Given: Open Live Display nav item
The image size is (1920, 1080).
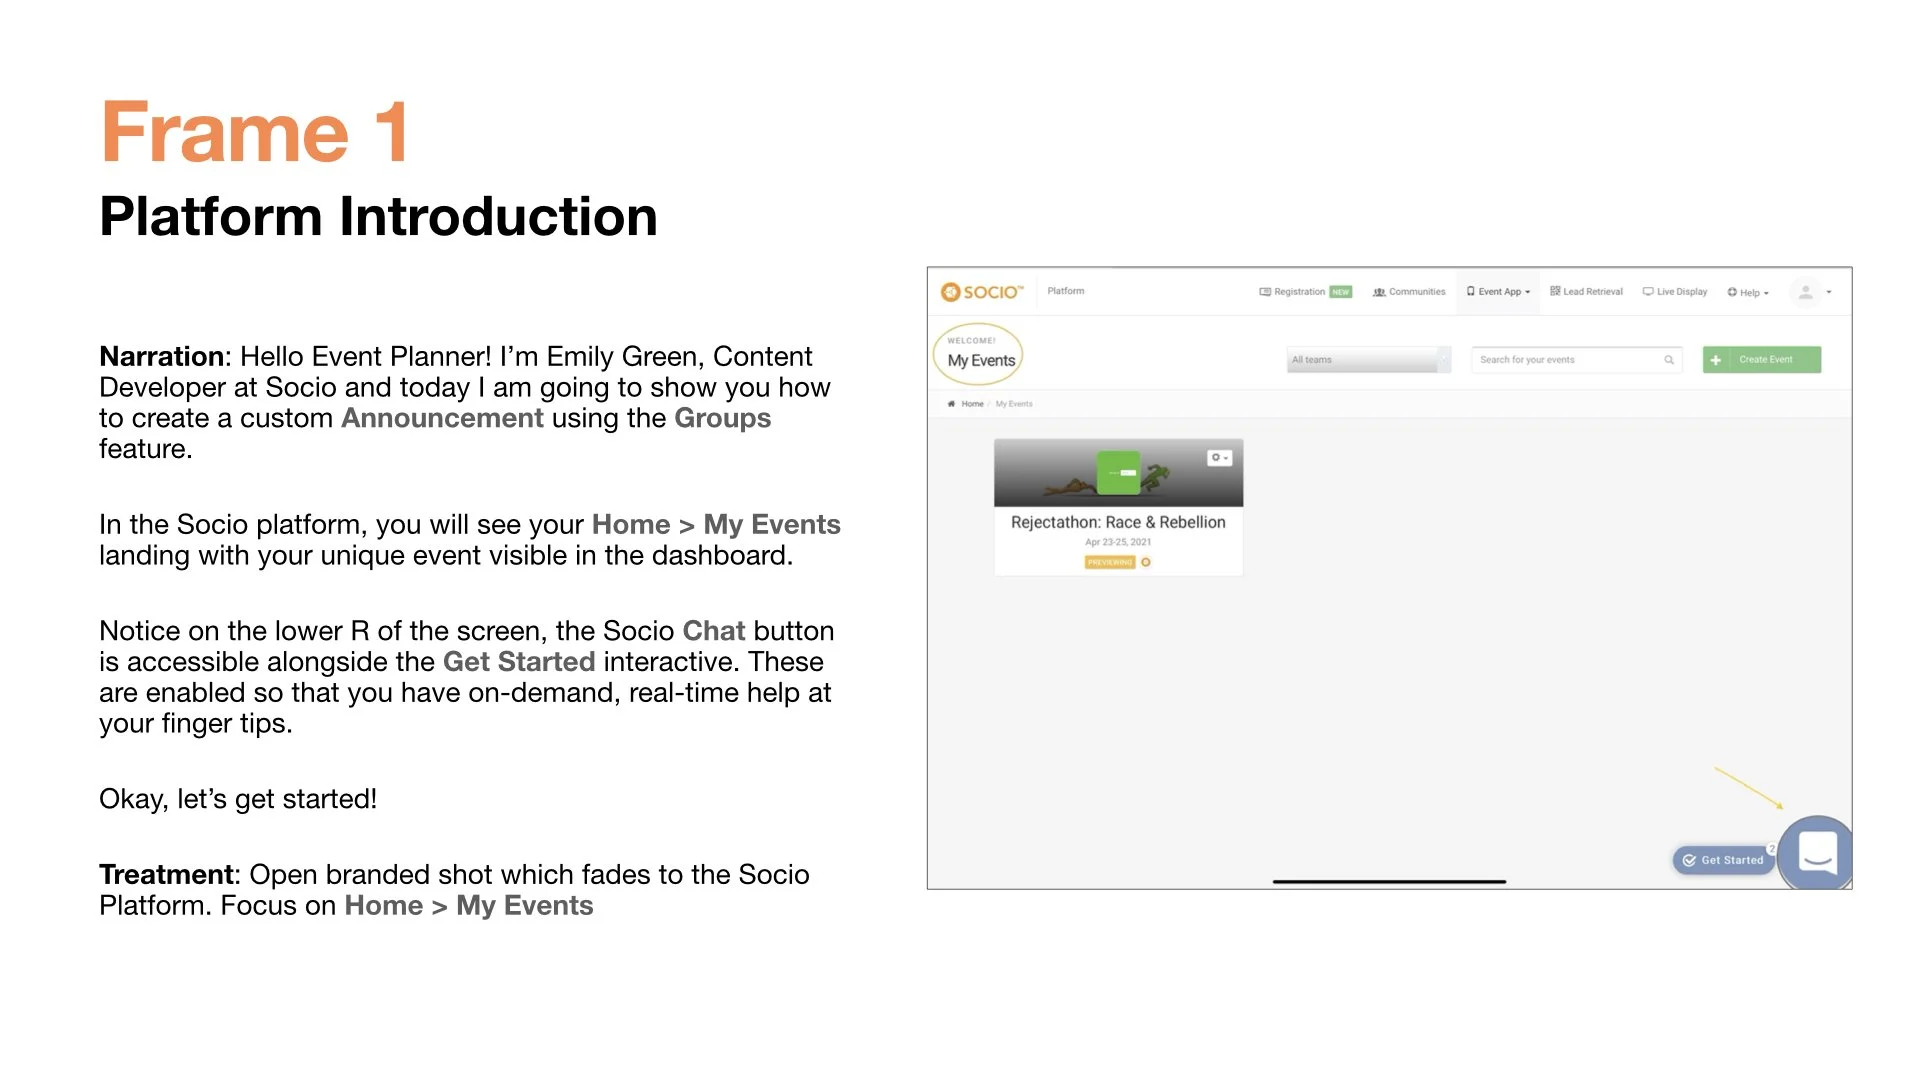Looking at the screenshot, I should 1675,292.
